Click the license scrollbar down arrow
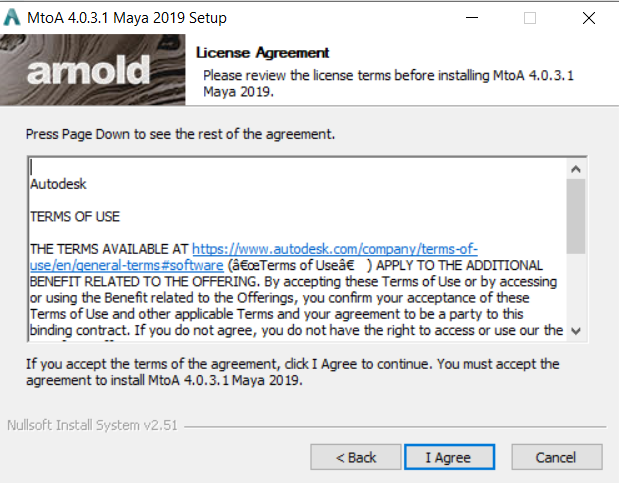Image resolution: width=619 pixels, height=483 pixels. pyautogui.click(x=575, y=330)
